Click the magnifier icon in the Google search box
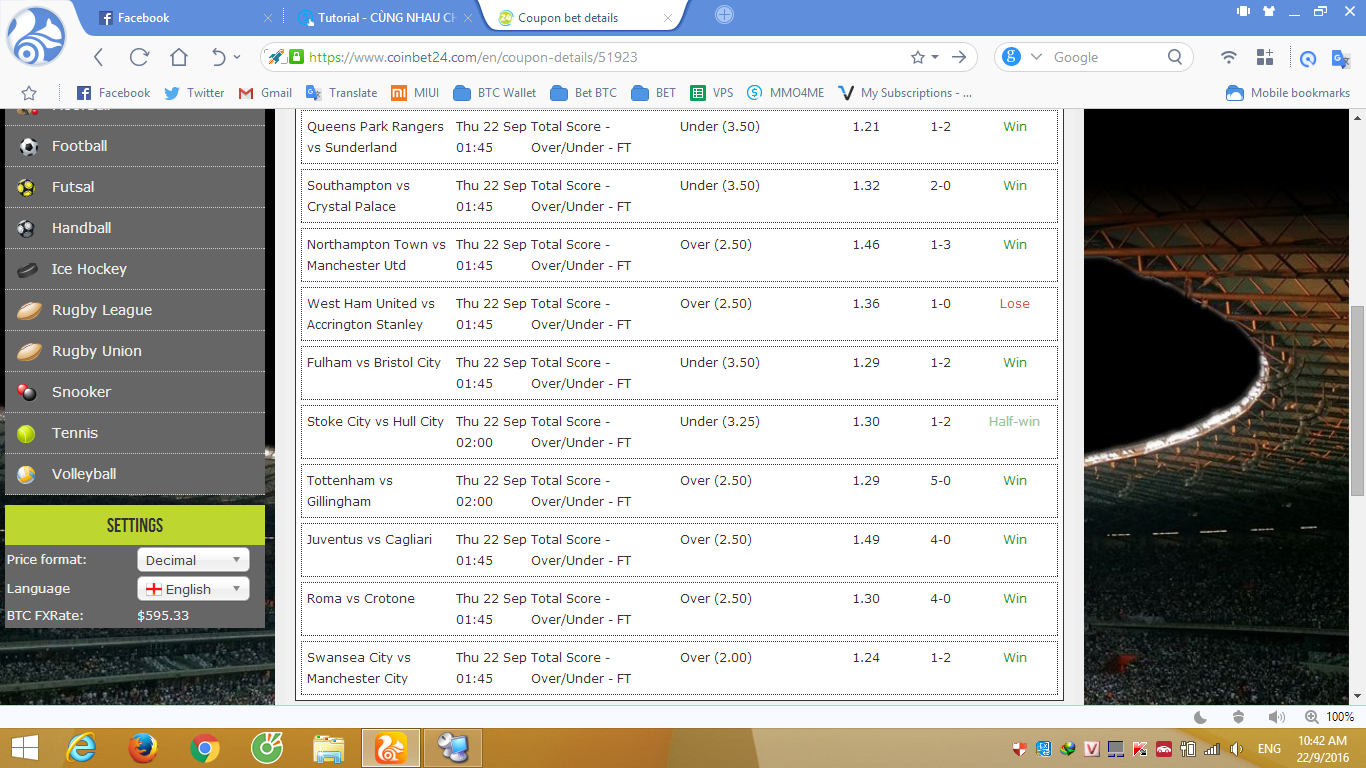The width and height of the screenshot is (1366, 768). (x=1175, y=57)
